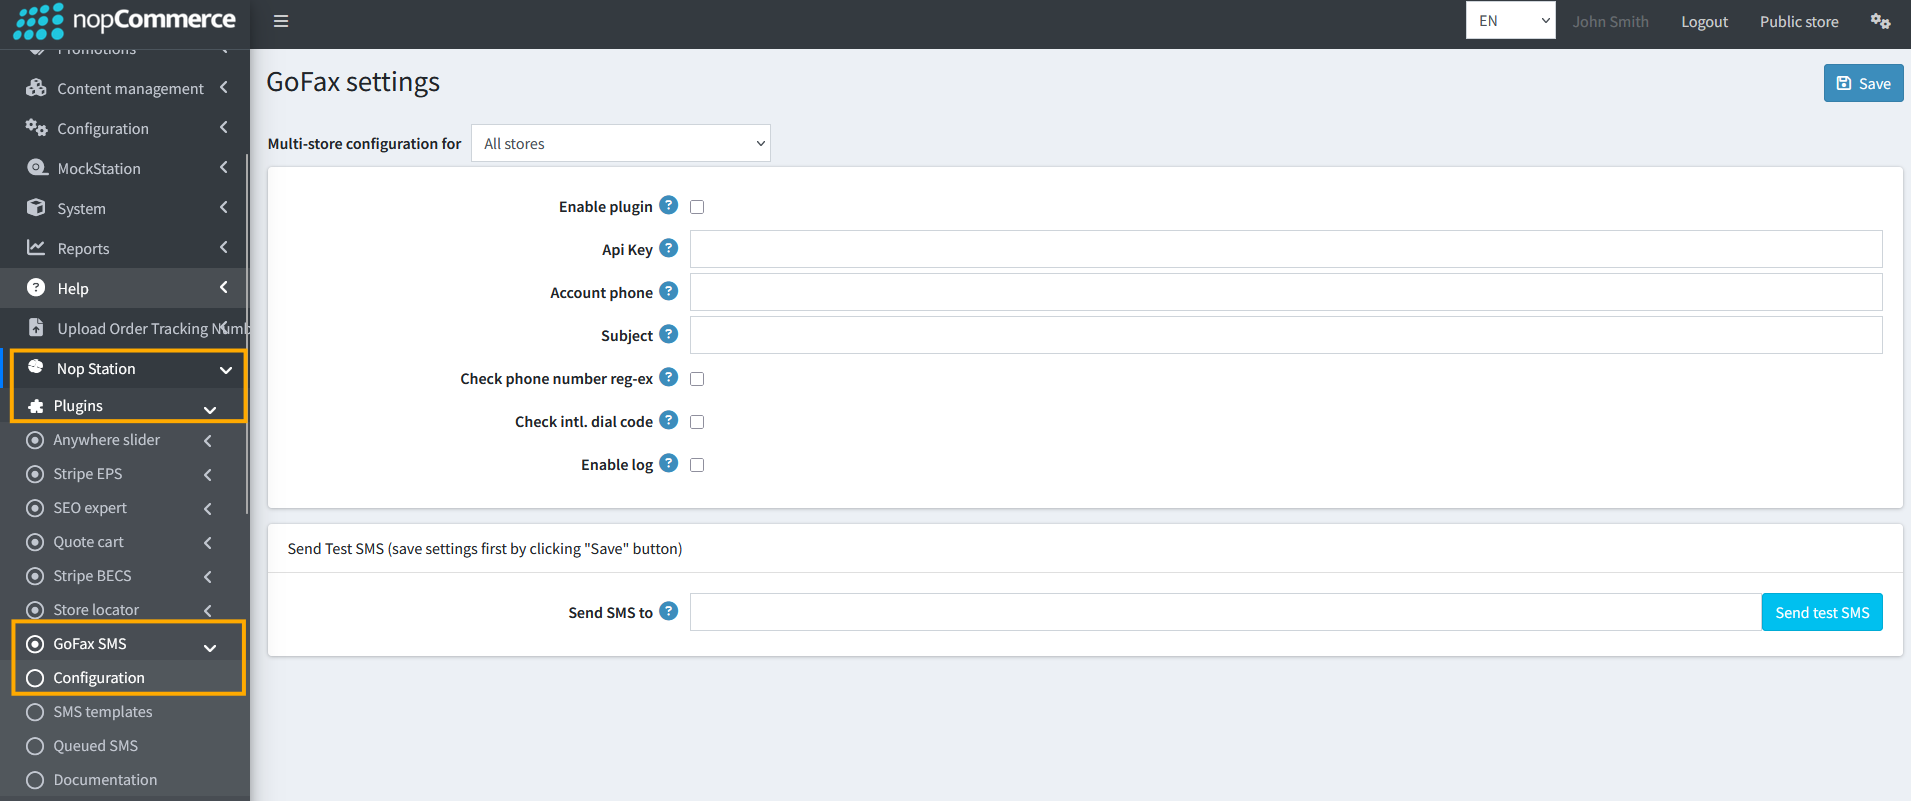Show help tooltip for Enable plugin
1911x801 pixels.
(x=669, y=205)
